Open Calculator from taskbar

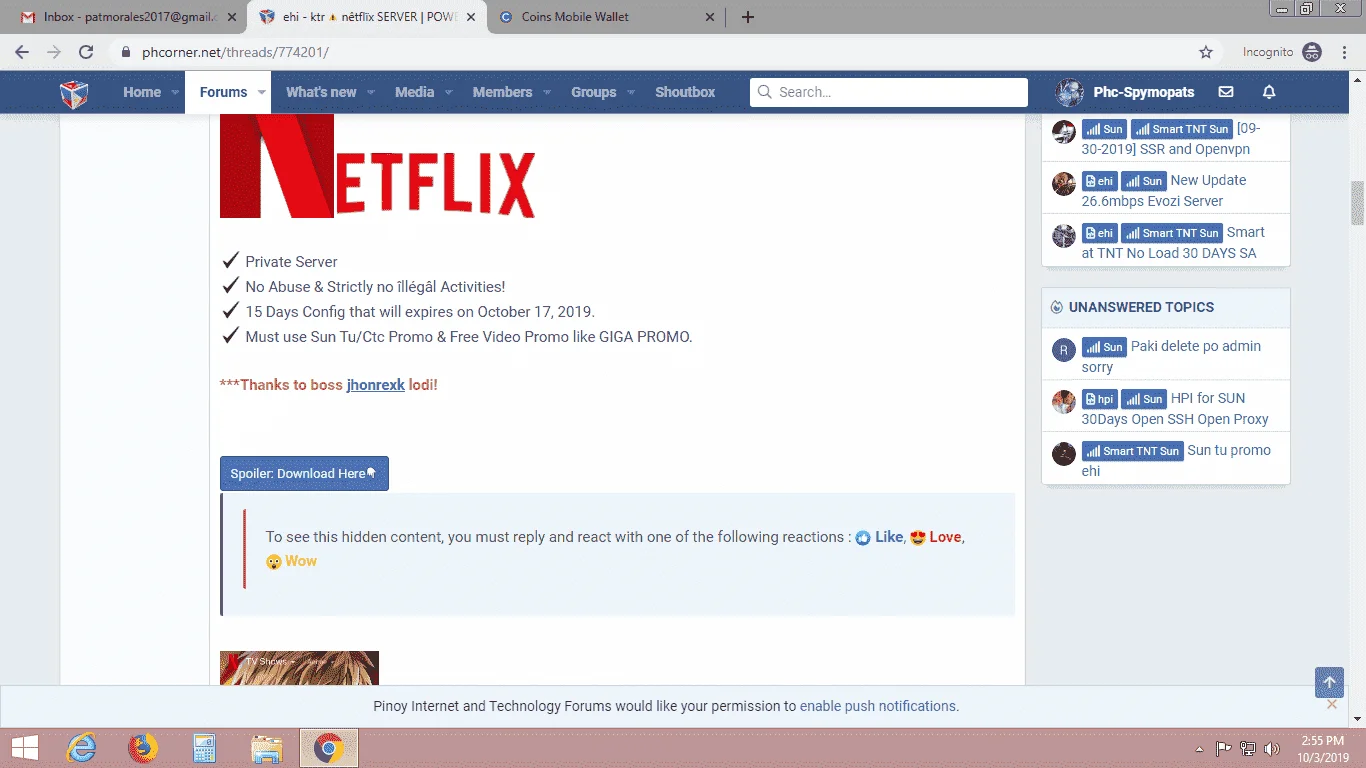click(205, 748)
